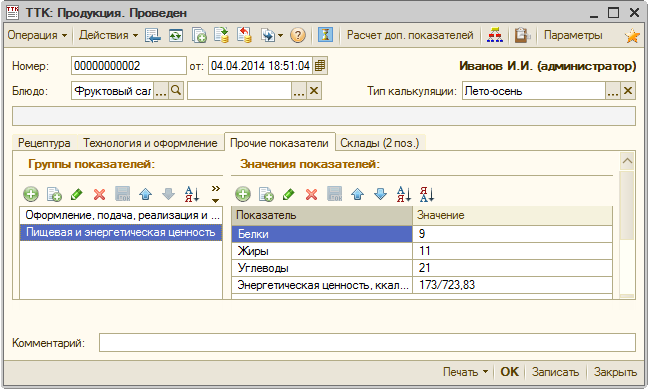Open calendar picker next to date field
This screenshot has width=648, height=389.
click(320, 66)
